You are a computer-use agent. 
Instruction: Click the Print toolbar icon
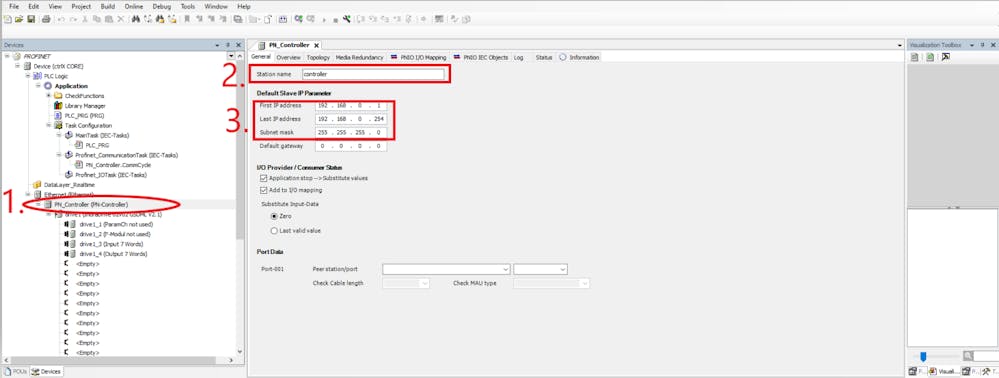47,19
